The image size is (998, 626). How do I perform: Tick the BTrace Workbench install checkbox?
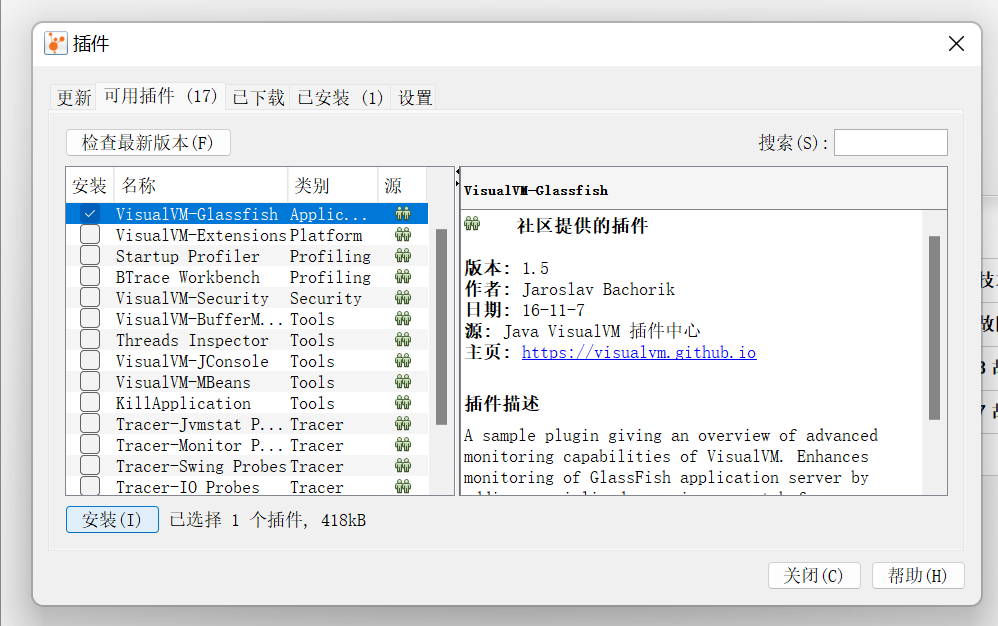tap(90, 277)
